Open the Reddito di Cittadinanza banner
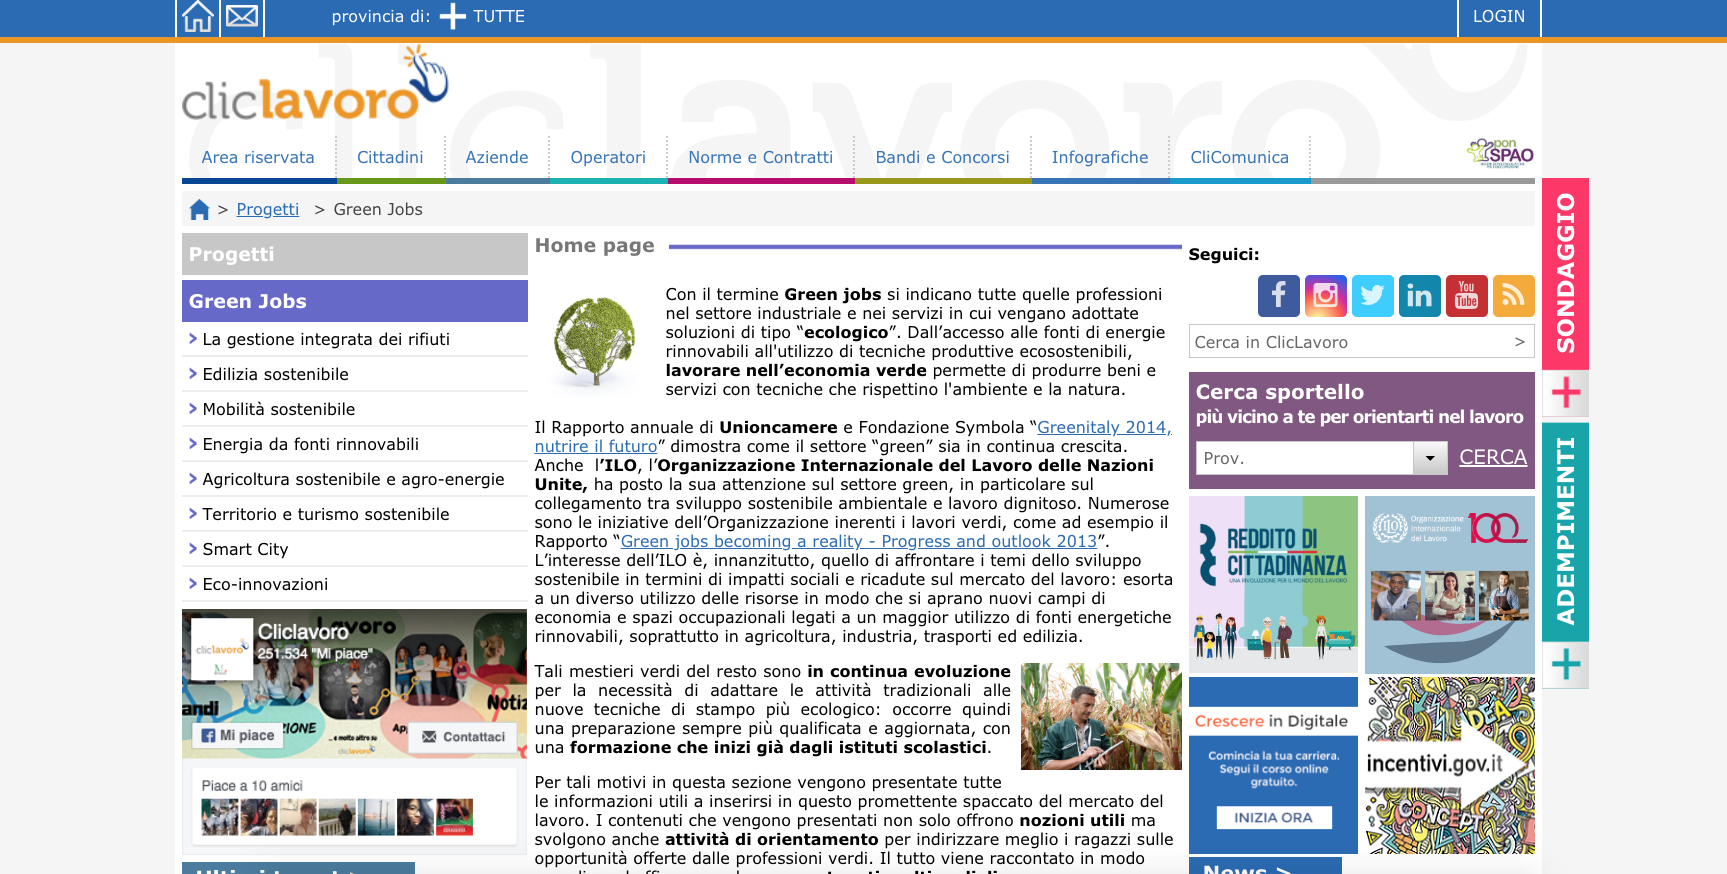 (1273, 584)
